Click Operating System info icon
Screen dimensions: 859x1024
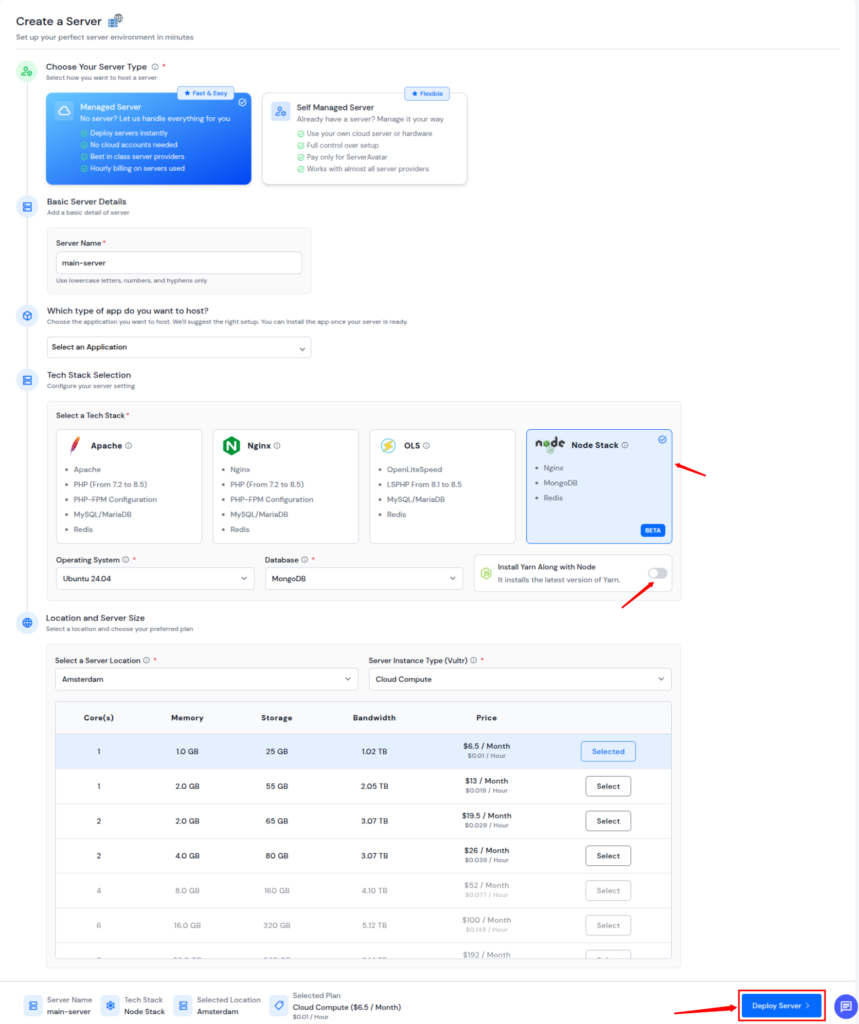127,560
